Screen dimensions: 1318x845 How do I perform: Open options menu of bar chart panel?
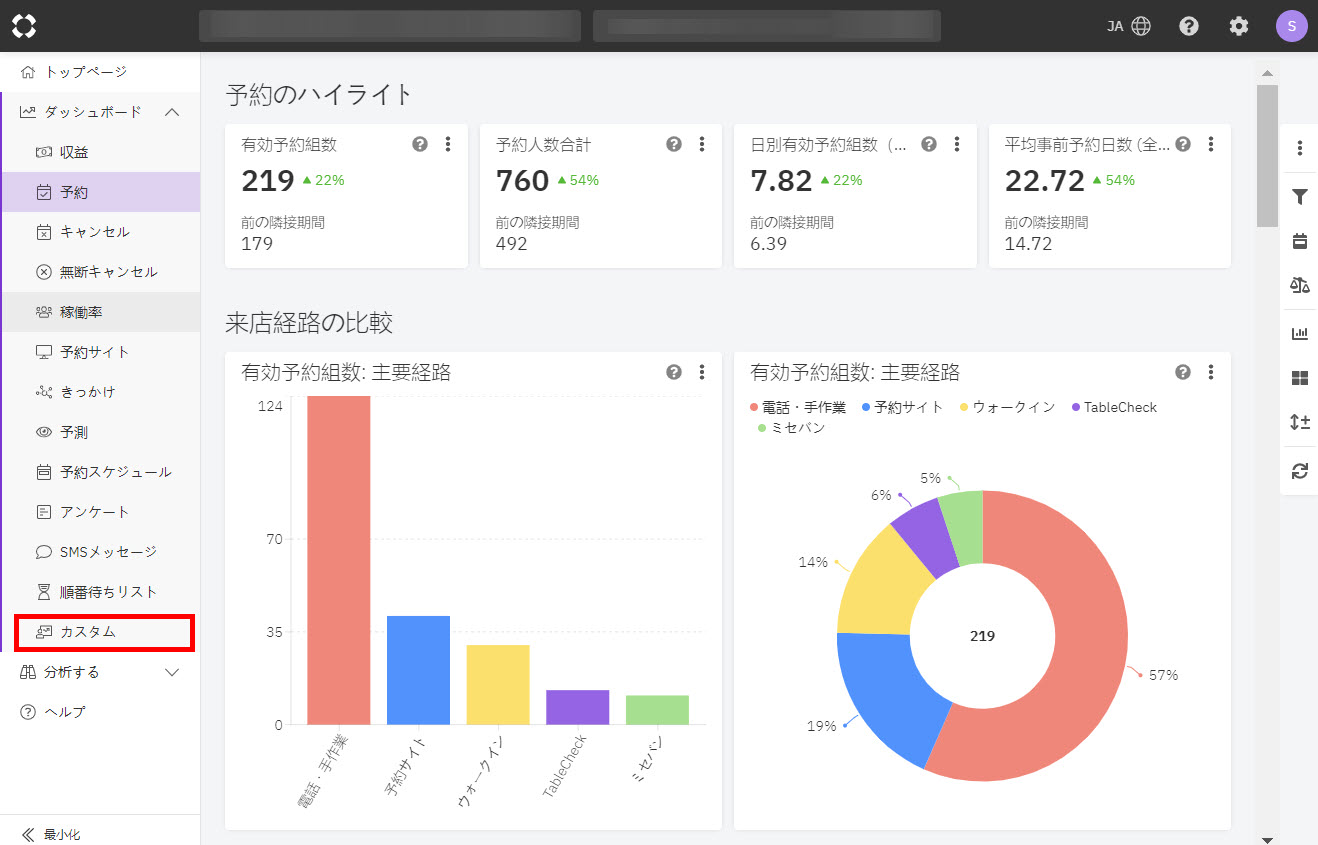click(702, 372)
